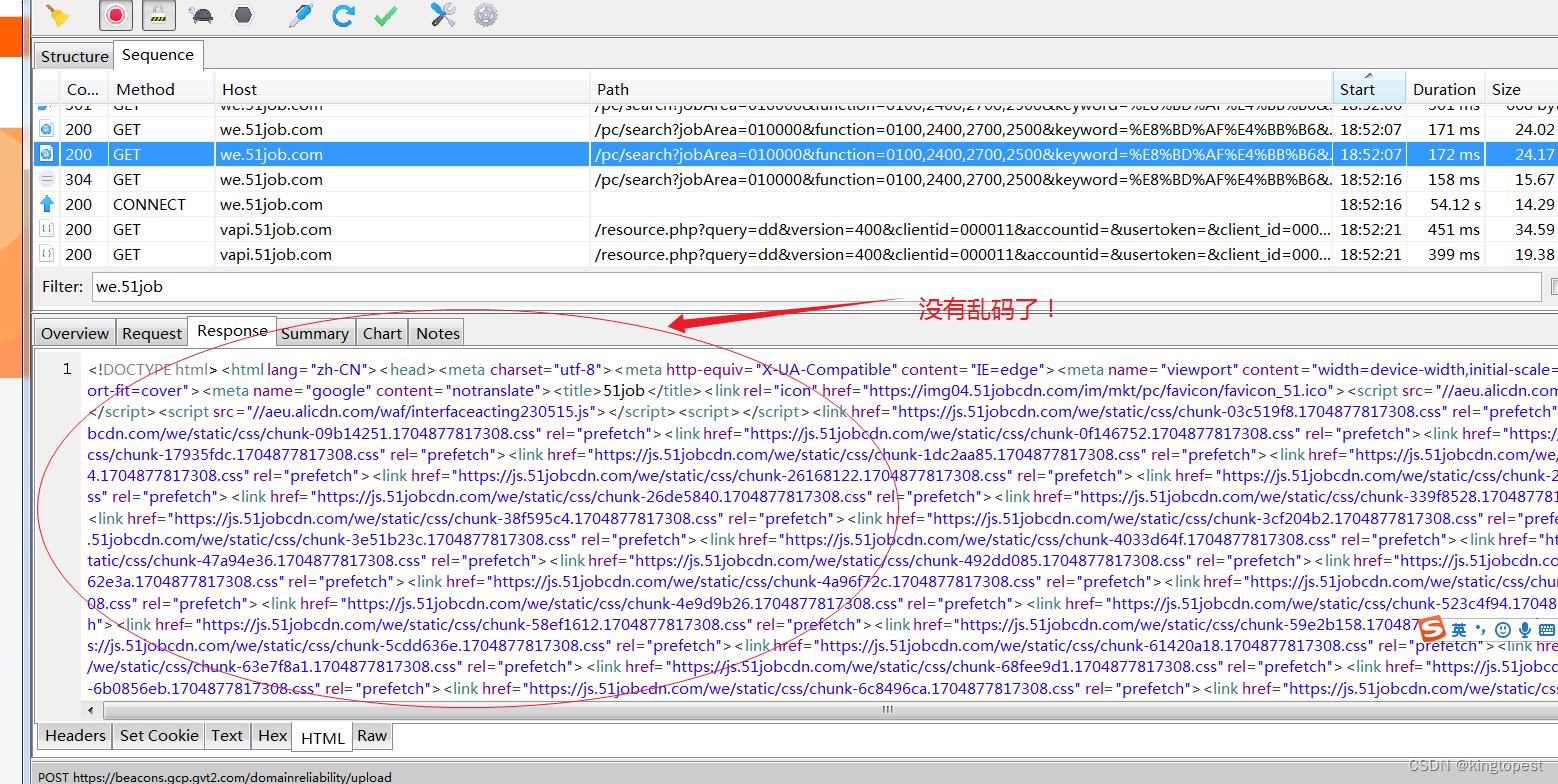Sort by the Path column header

click(x=961, y=89)
